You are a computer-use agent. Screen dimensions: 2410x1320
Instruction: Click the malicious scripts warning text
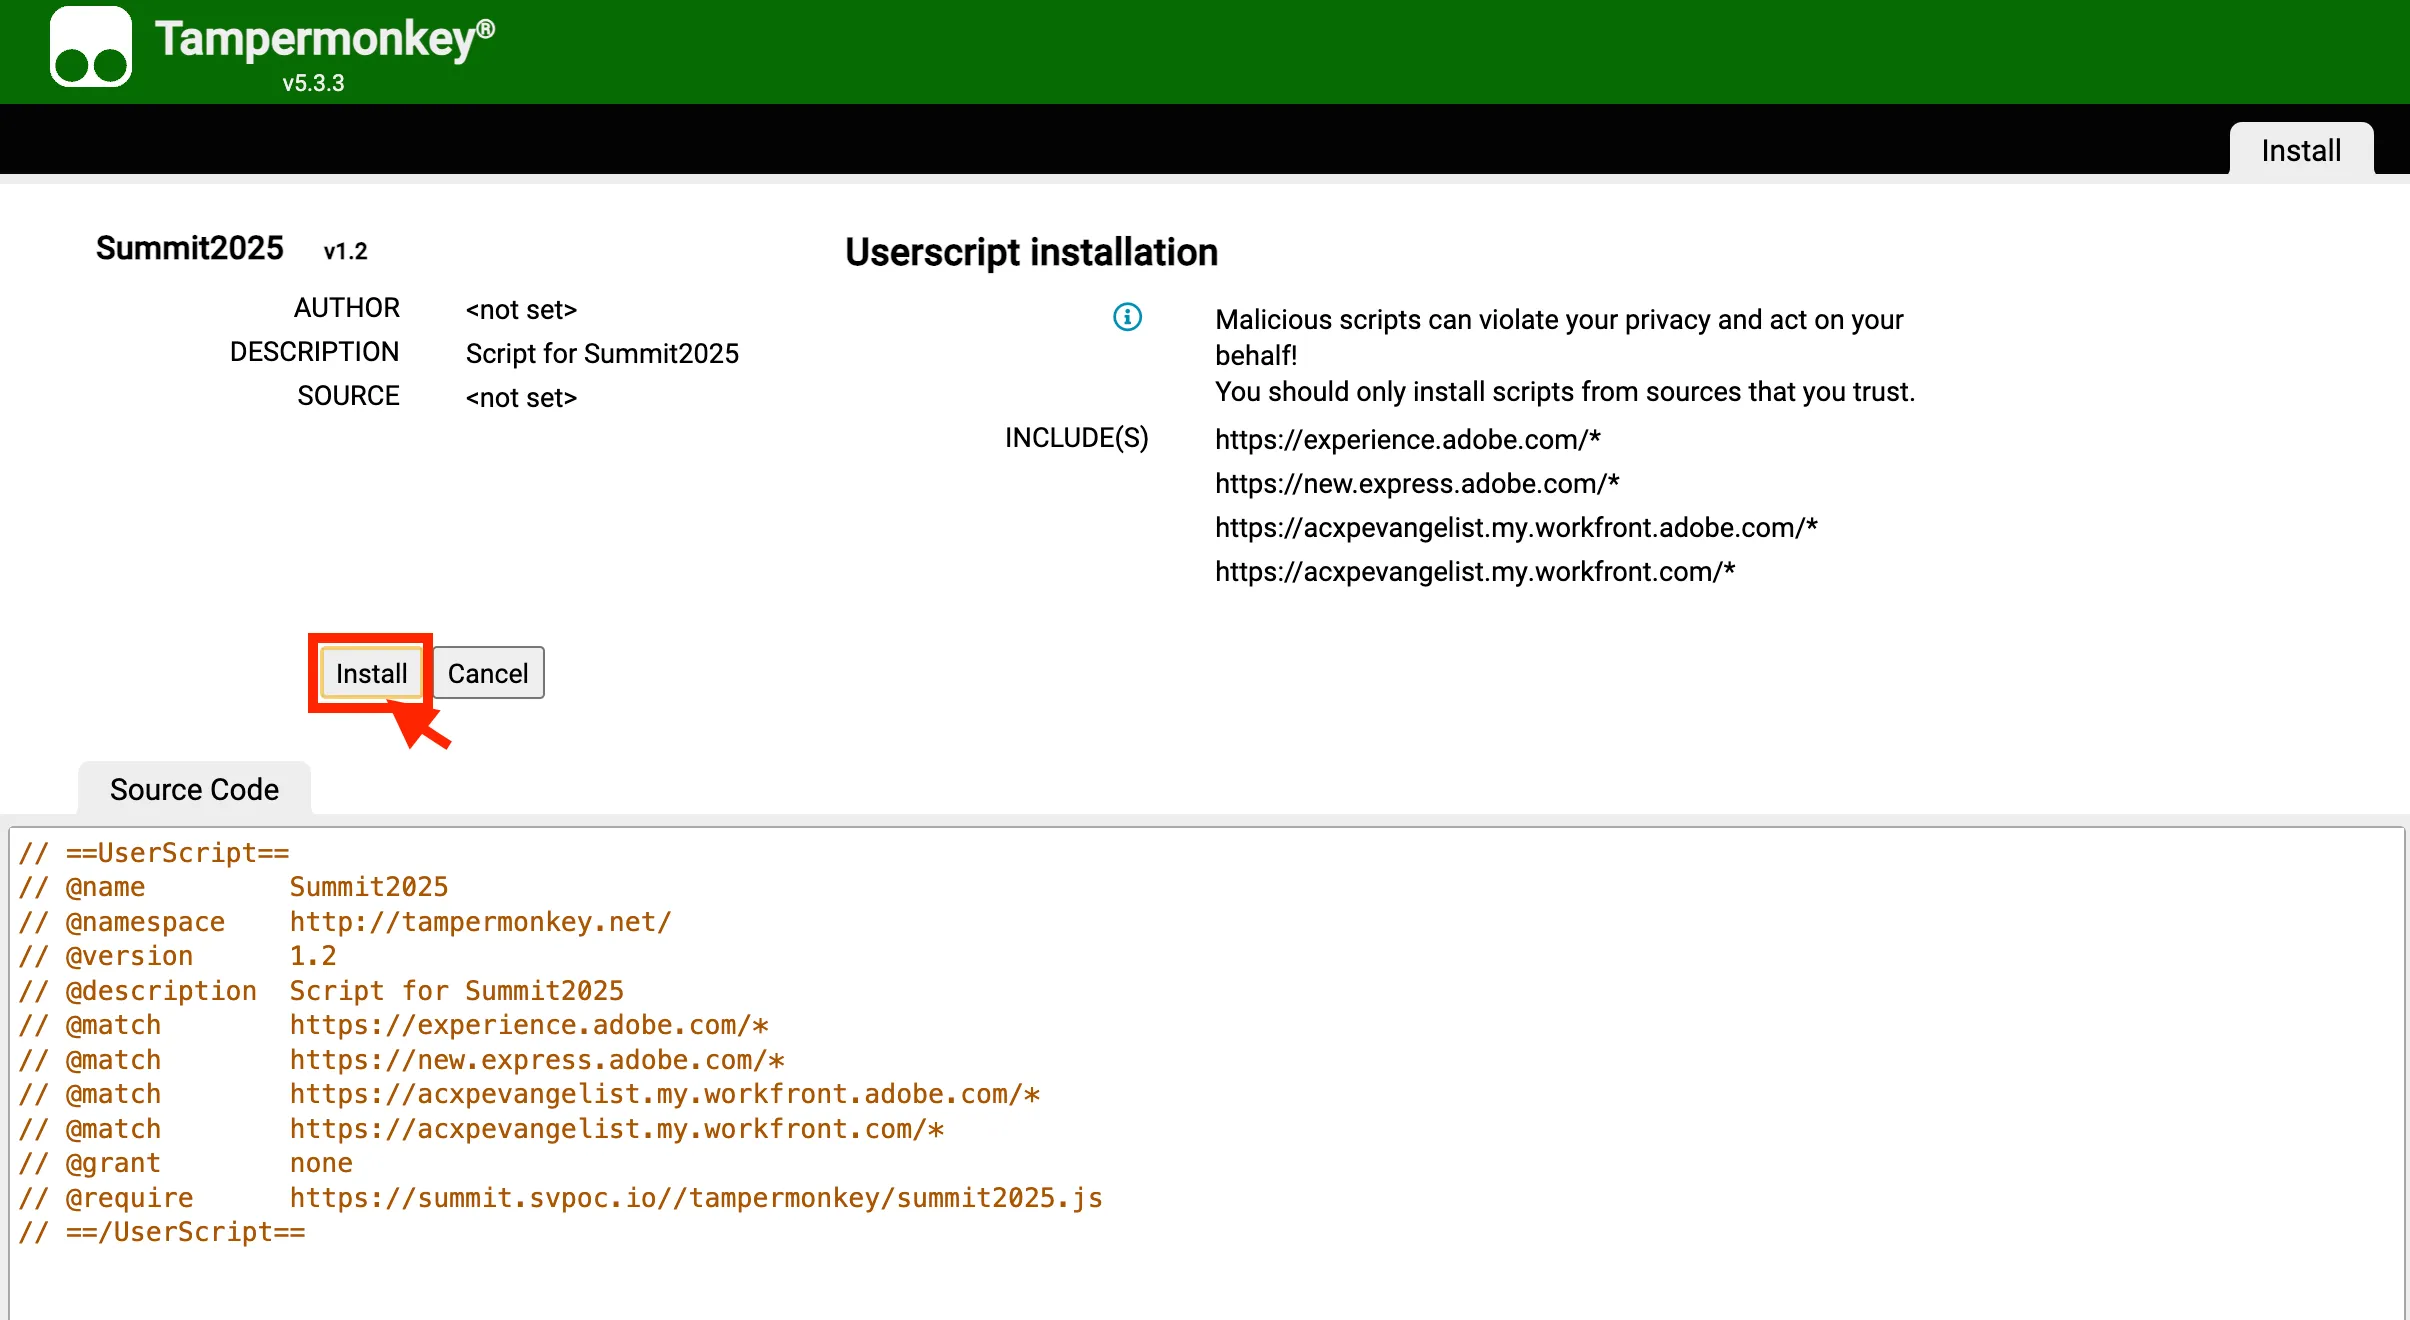click(1565, 355)
